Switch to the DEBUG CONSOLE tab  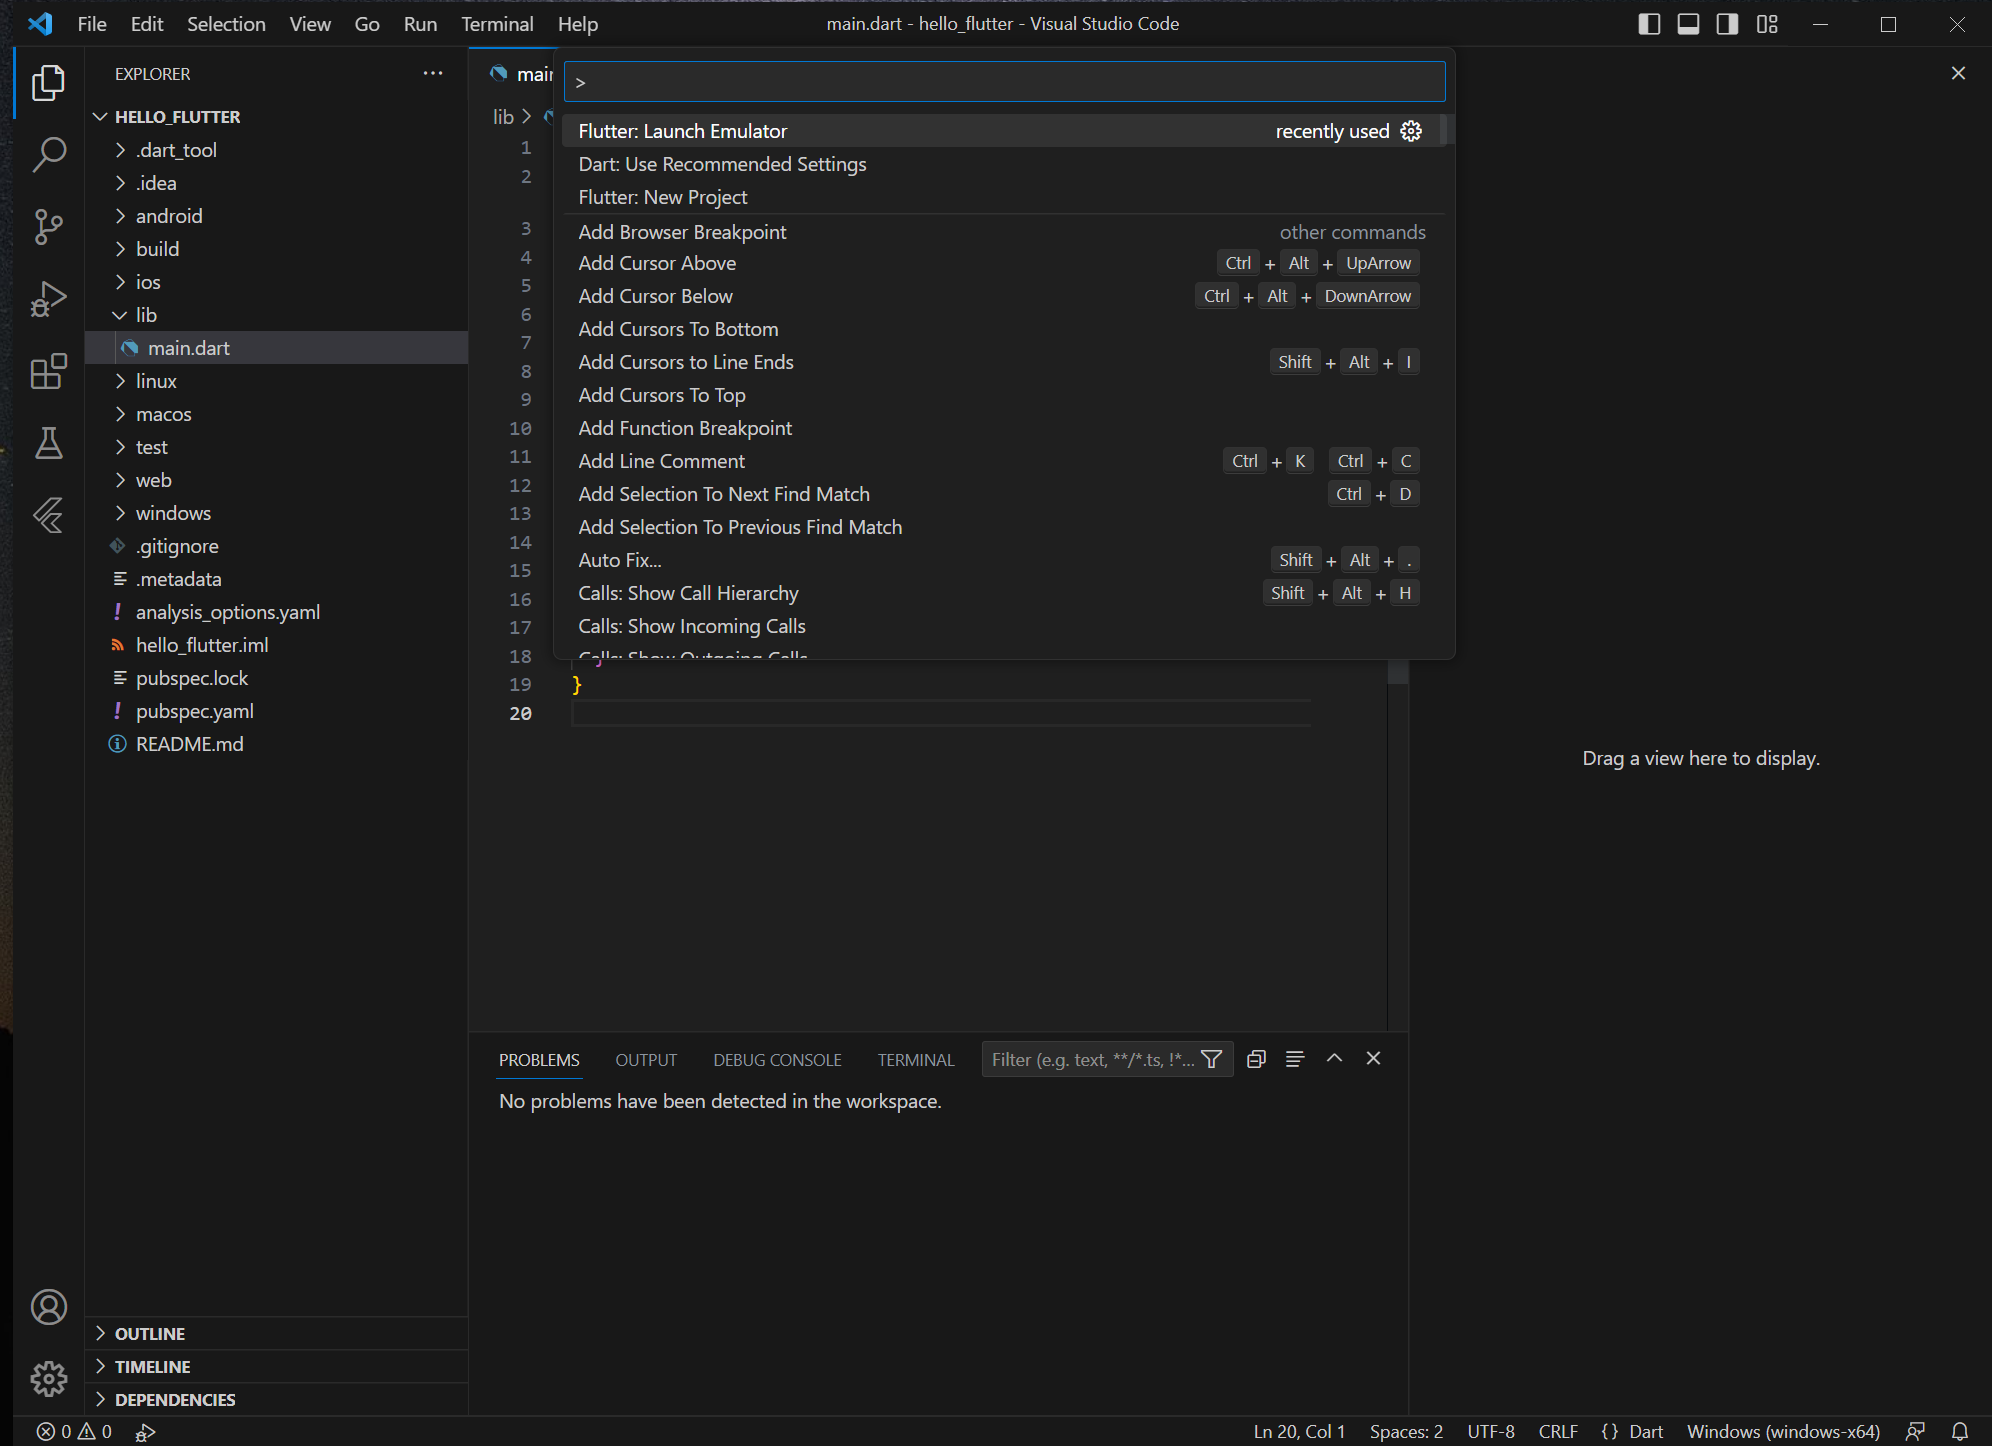coord(777,1060)
